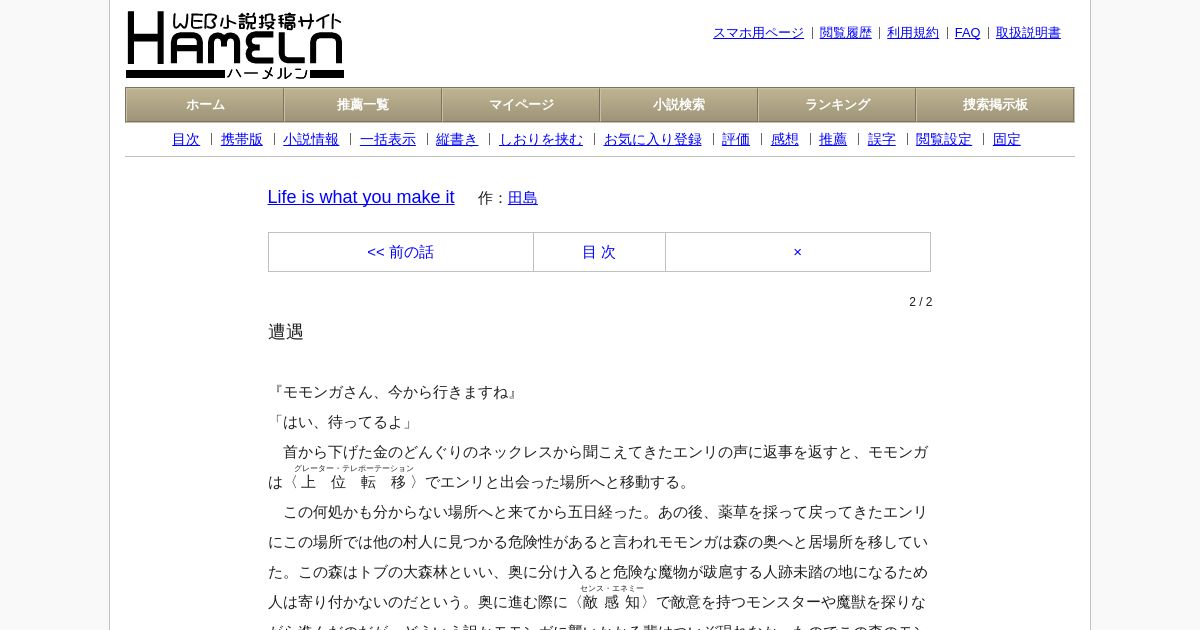Screen dimensions: 1200x630
Task: Open the ホーム navigation tab
Action: (205, 105)
